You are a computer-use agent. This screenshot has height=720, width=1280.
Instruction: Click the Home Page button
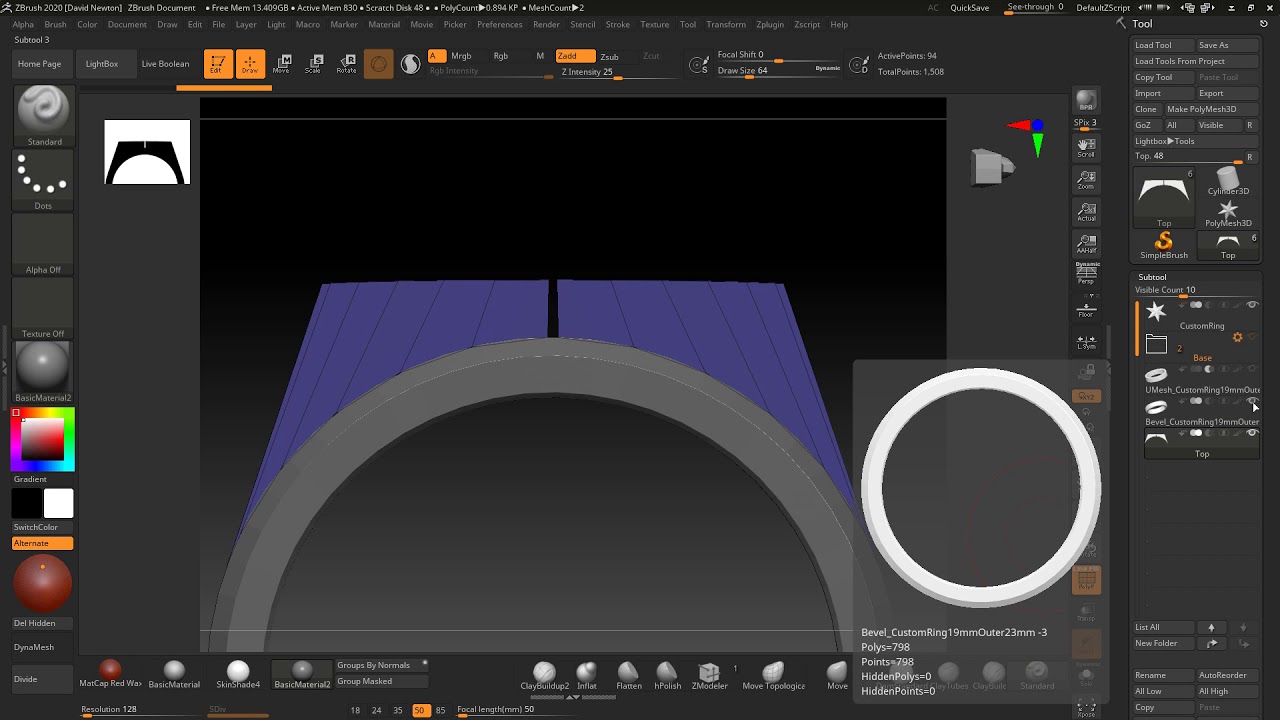point(39,64)
